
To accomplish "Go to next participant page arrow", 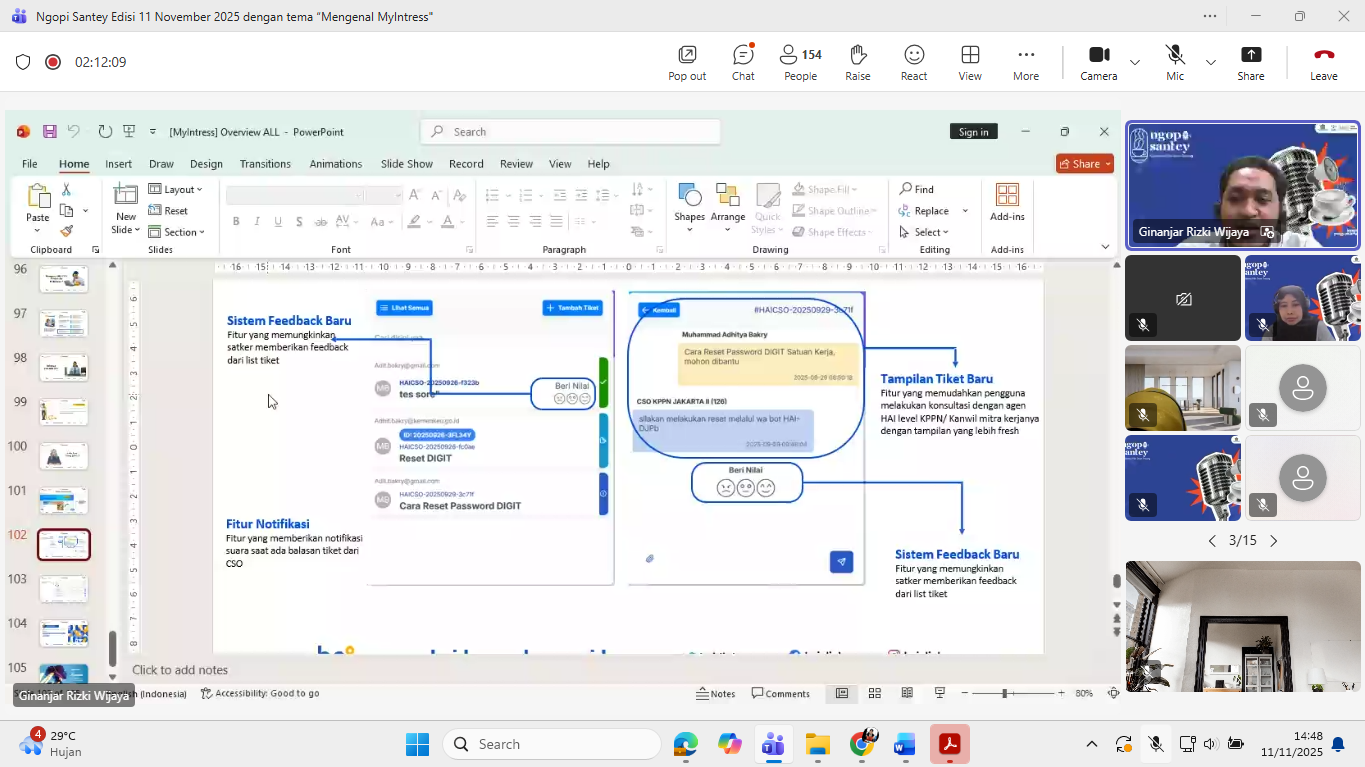I will 1274,541.
